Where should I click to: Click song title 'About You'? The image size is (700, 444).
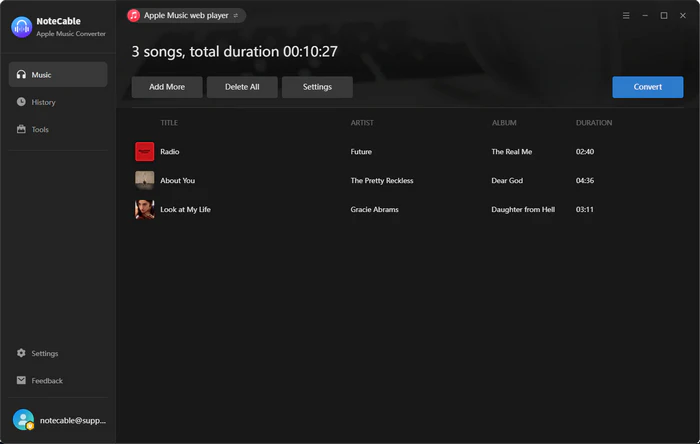pos(178,181)
